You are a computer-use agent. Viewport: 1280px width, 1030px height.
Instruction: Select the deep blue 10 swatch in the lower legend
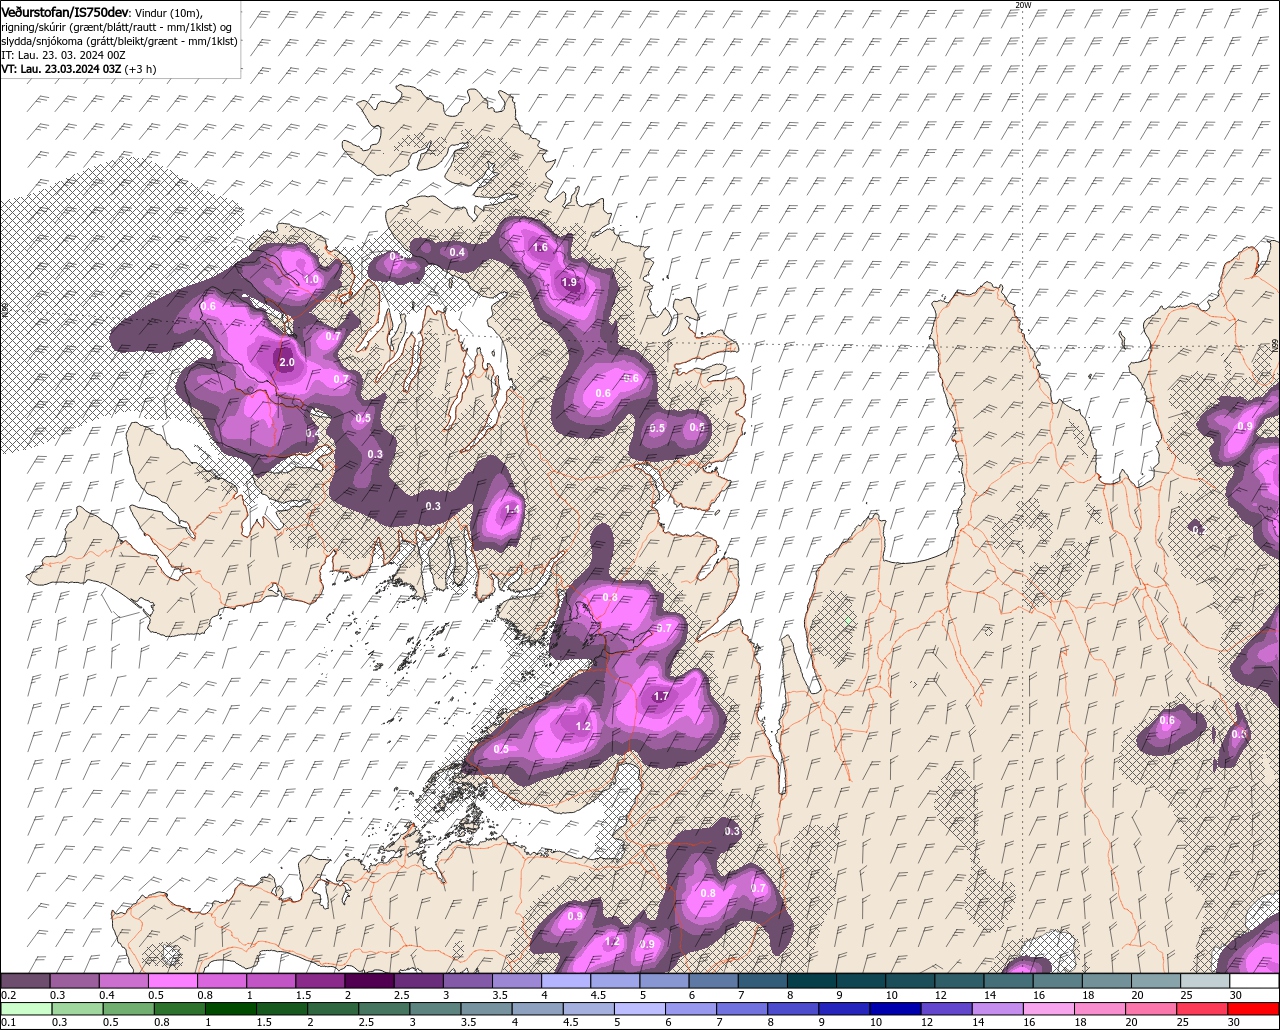(x=893, y=1008)
